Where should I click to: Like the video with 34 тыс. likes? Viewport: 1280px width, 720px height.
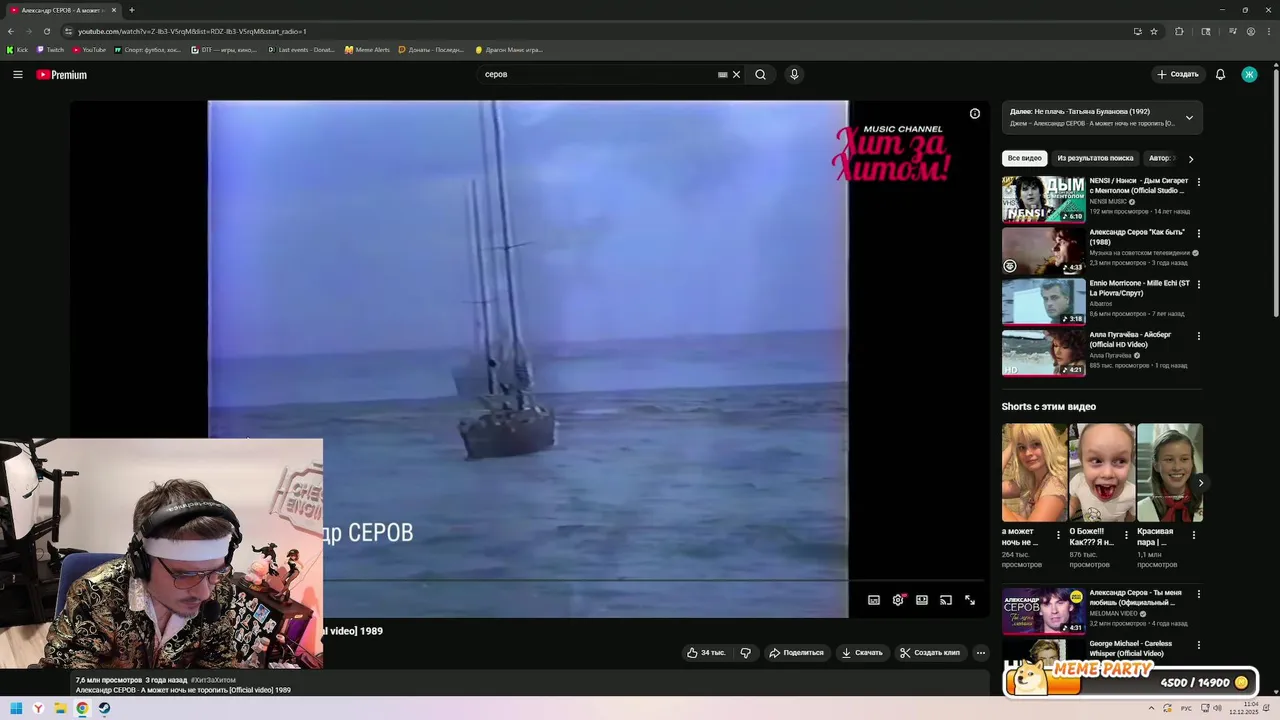coord(706,653)
